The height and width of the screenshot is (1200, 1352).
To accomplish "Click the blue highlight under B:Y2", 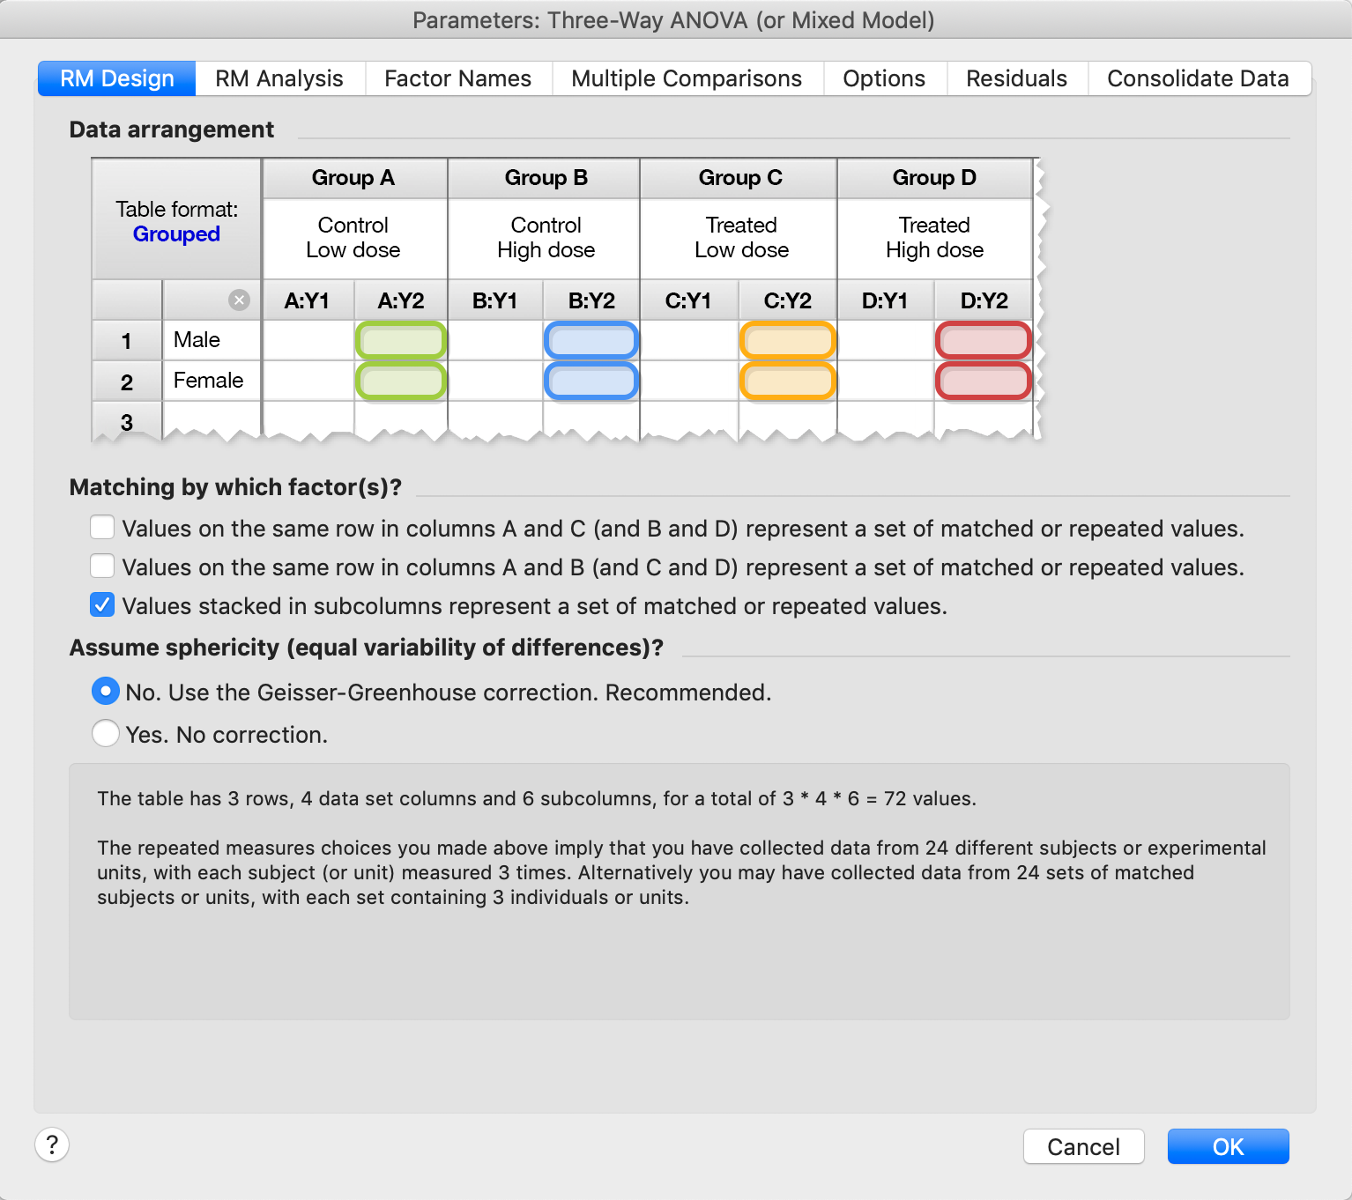I will (x=591, y=340).
